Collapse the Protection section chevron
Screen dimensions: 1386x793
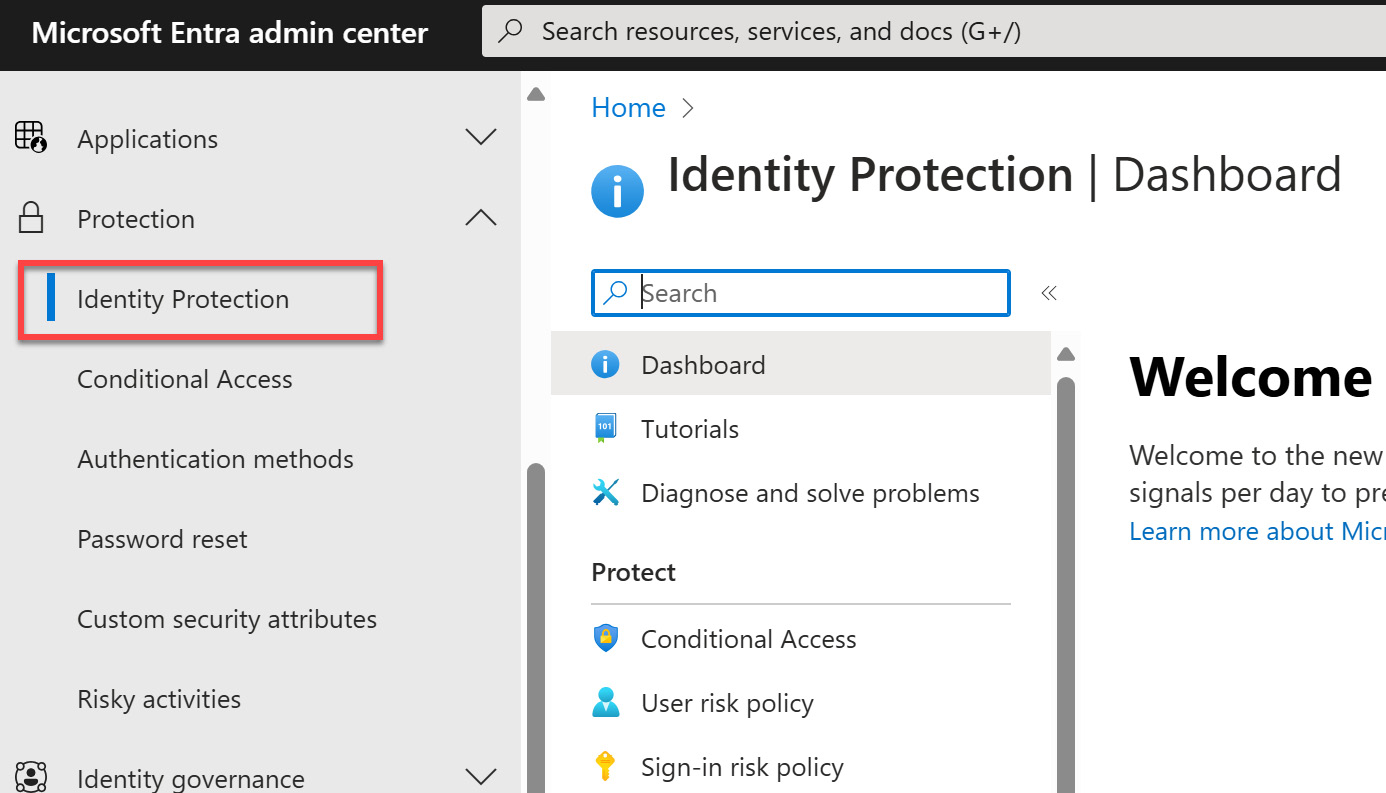pyautogui.click(x=481, y=217)
